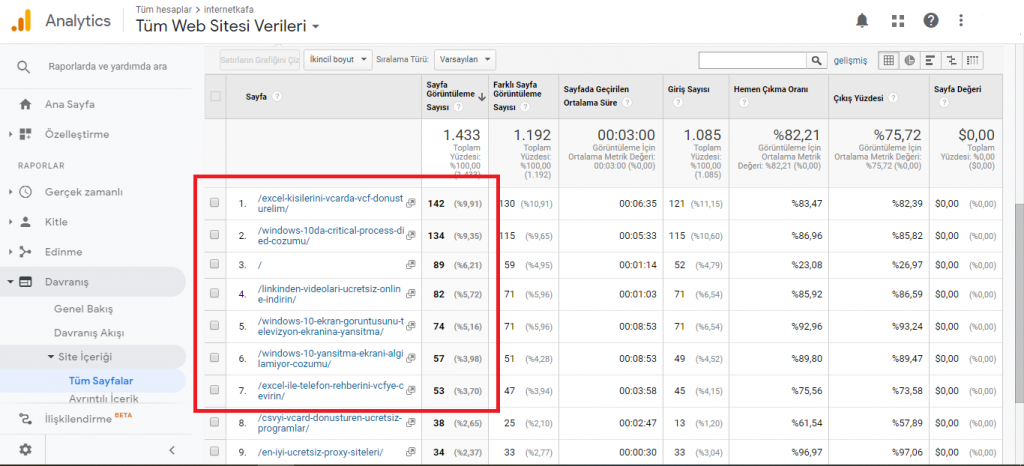Click help icon beside Sayfada Geçirilen Ortalama Süre
The width and height of the screenshot is (1024, 466).
[x=627, y=102]
